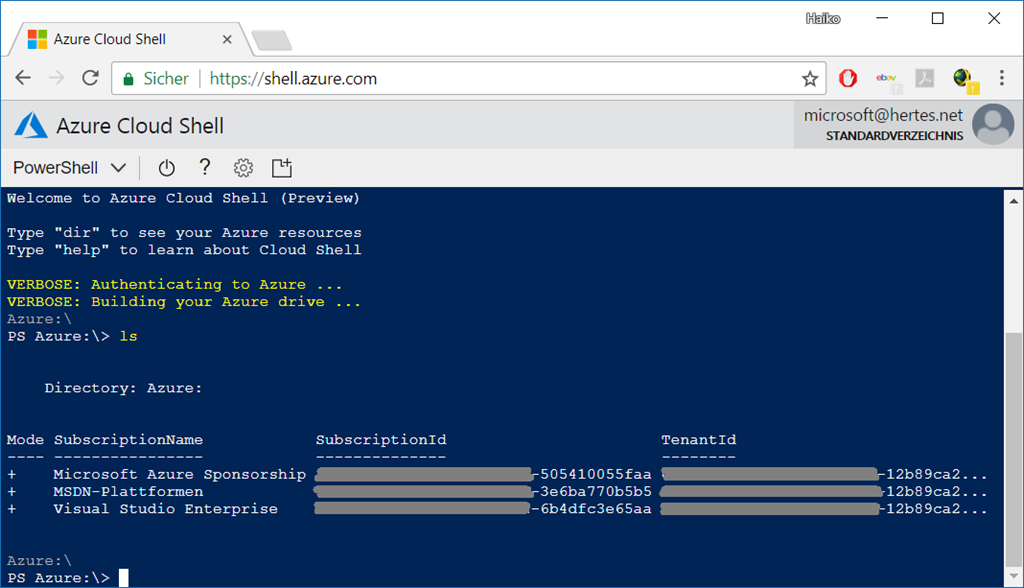Click the browser back button

pyautogui.click(x=23, y=78)
